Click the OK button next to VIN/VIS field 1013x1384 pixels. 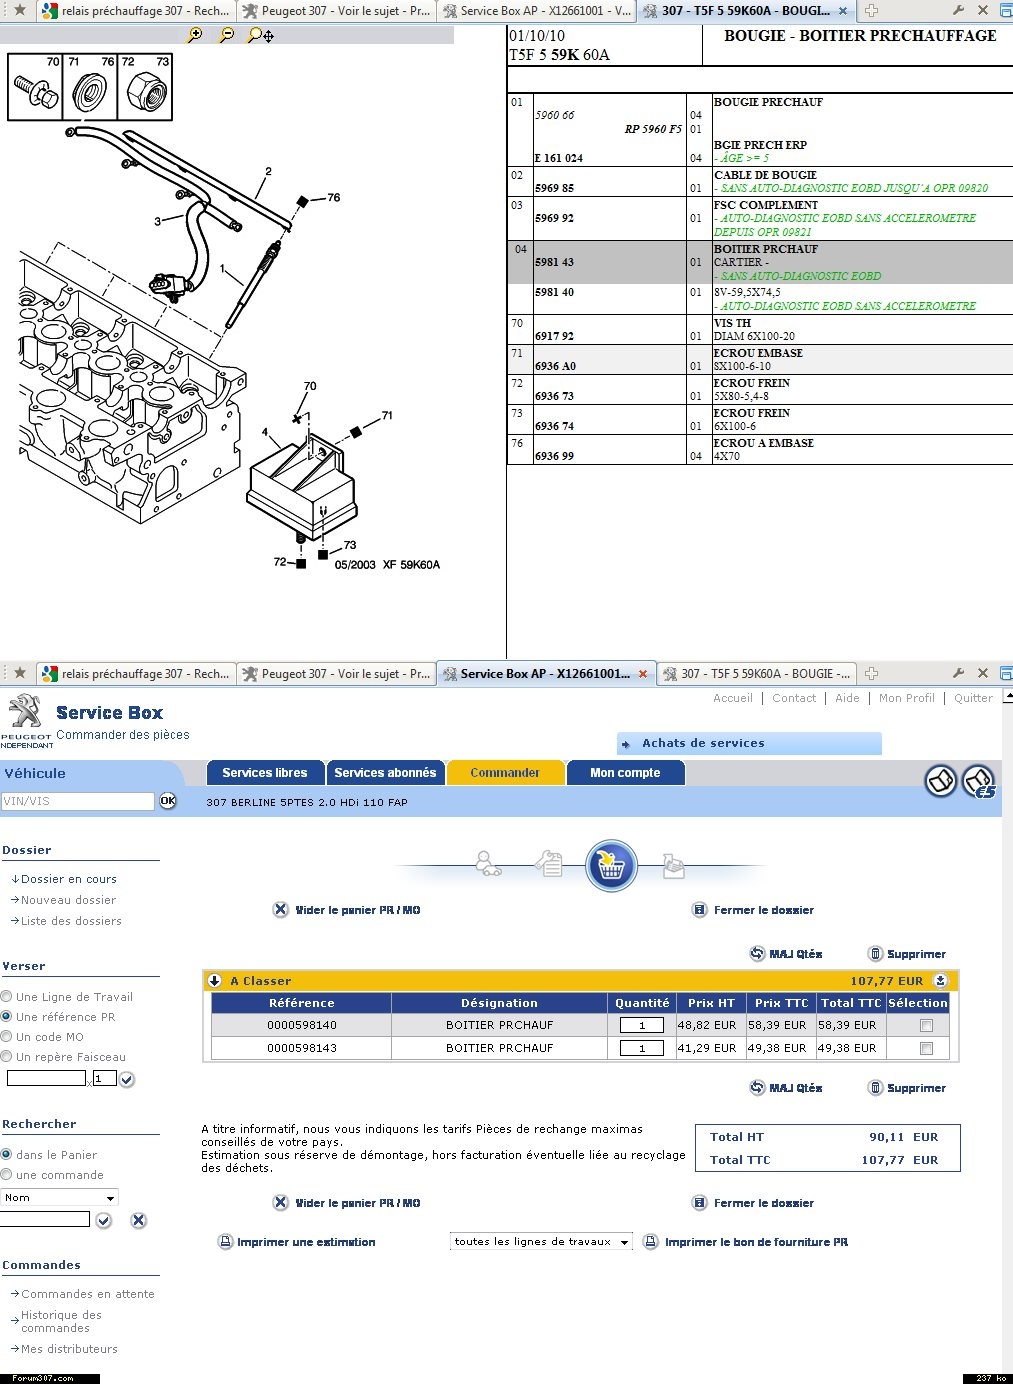pyautogui.click(x=168, y=801)
